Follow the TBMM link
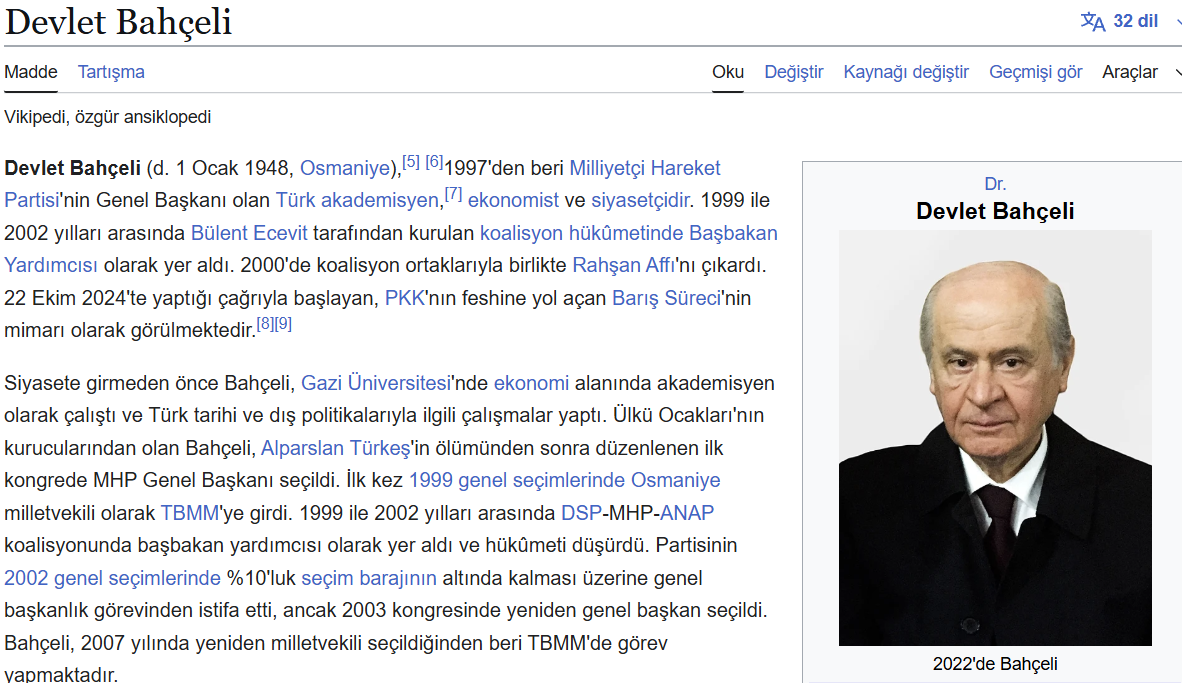The width and height of the screenshot is (1182, 683). coord(189,513)
